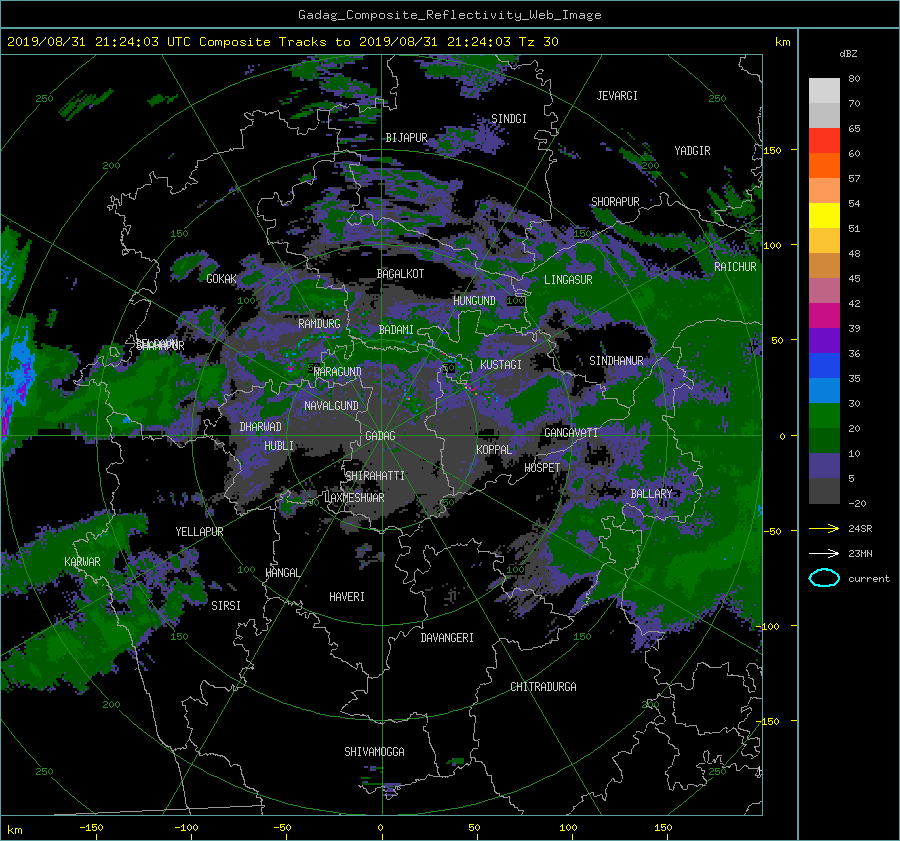The width and height of the screenshot is (900, 841).
Task: Click the KOPPAL city label
Action: click(494, 449)
